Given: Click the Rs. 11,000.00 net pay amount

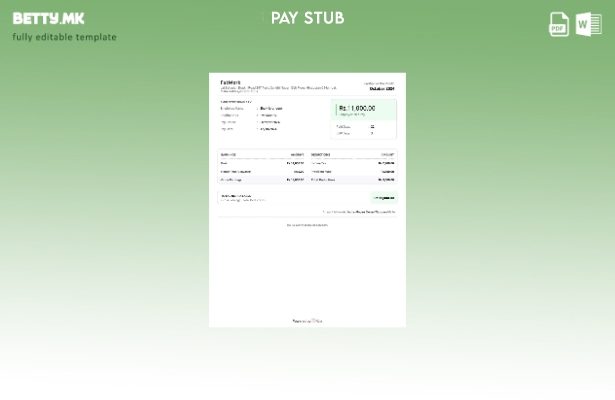Looking at the screenshot, I should click(x=357, y=108).
